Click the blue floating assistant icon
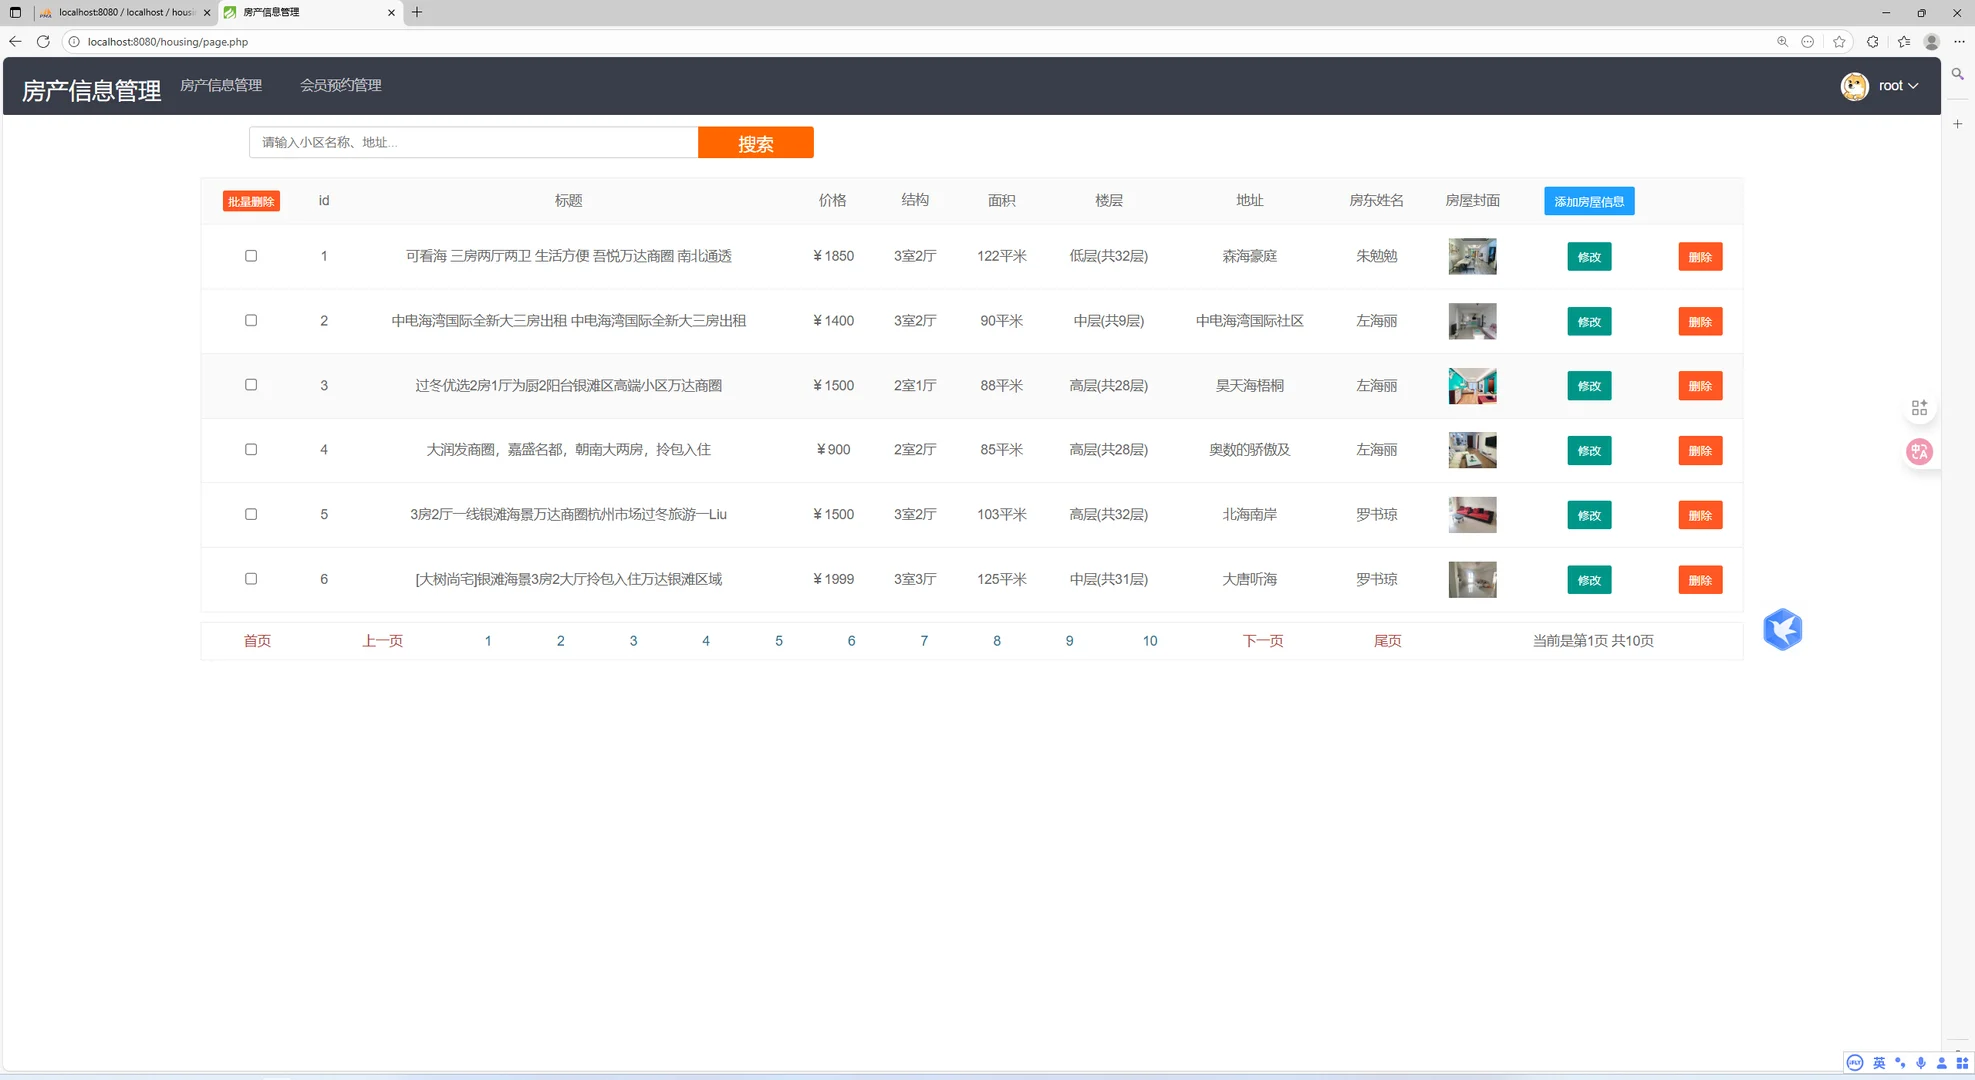The image size is (1975, 1080). click(1783, 629)
